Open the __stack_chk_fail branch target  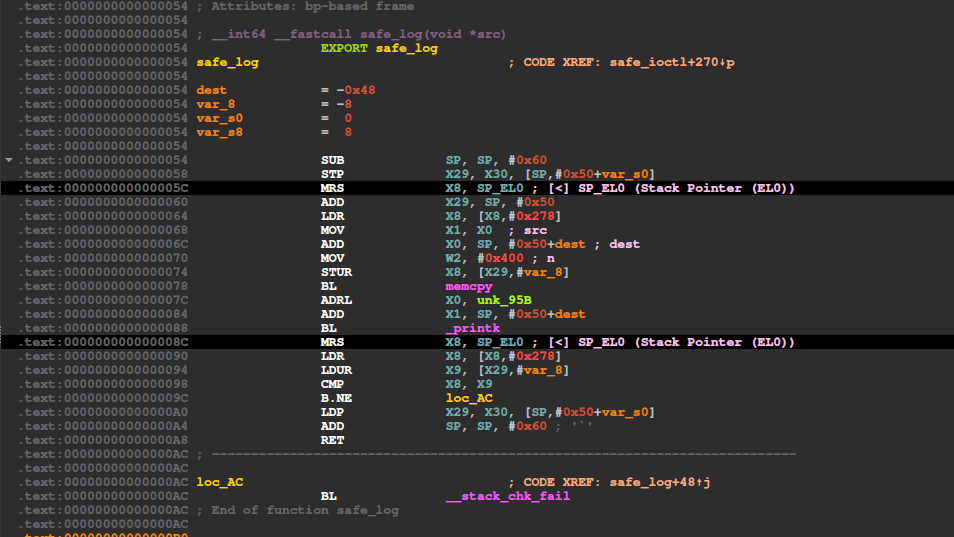pyautogui.click(x=507, y=496)
